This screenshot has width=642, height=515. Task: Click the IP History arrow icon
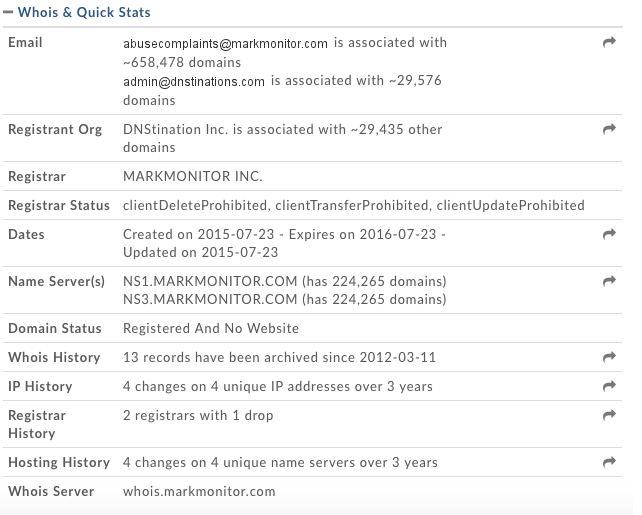[x=609, y=386]
